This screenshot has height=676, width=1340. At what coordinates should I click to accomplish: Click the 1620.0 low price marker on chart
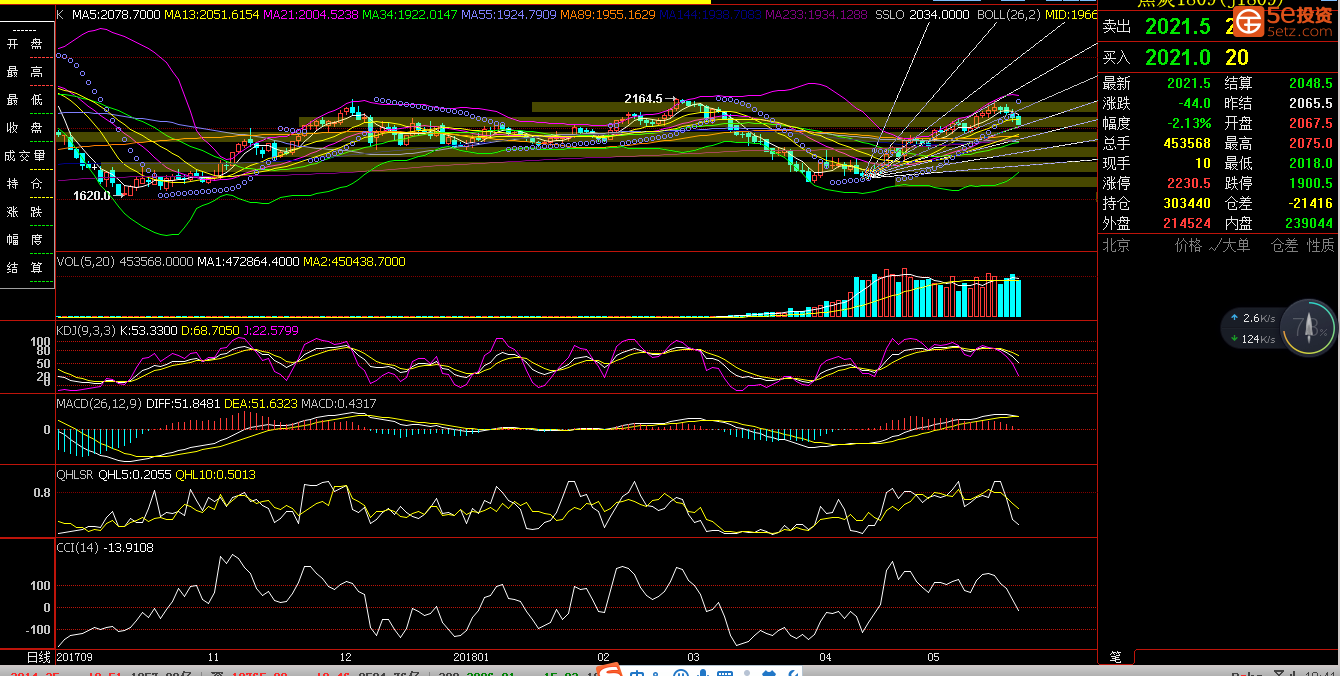coord(92,196)
